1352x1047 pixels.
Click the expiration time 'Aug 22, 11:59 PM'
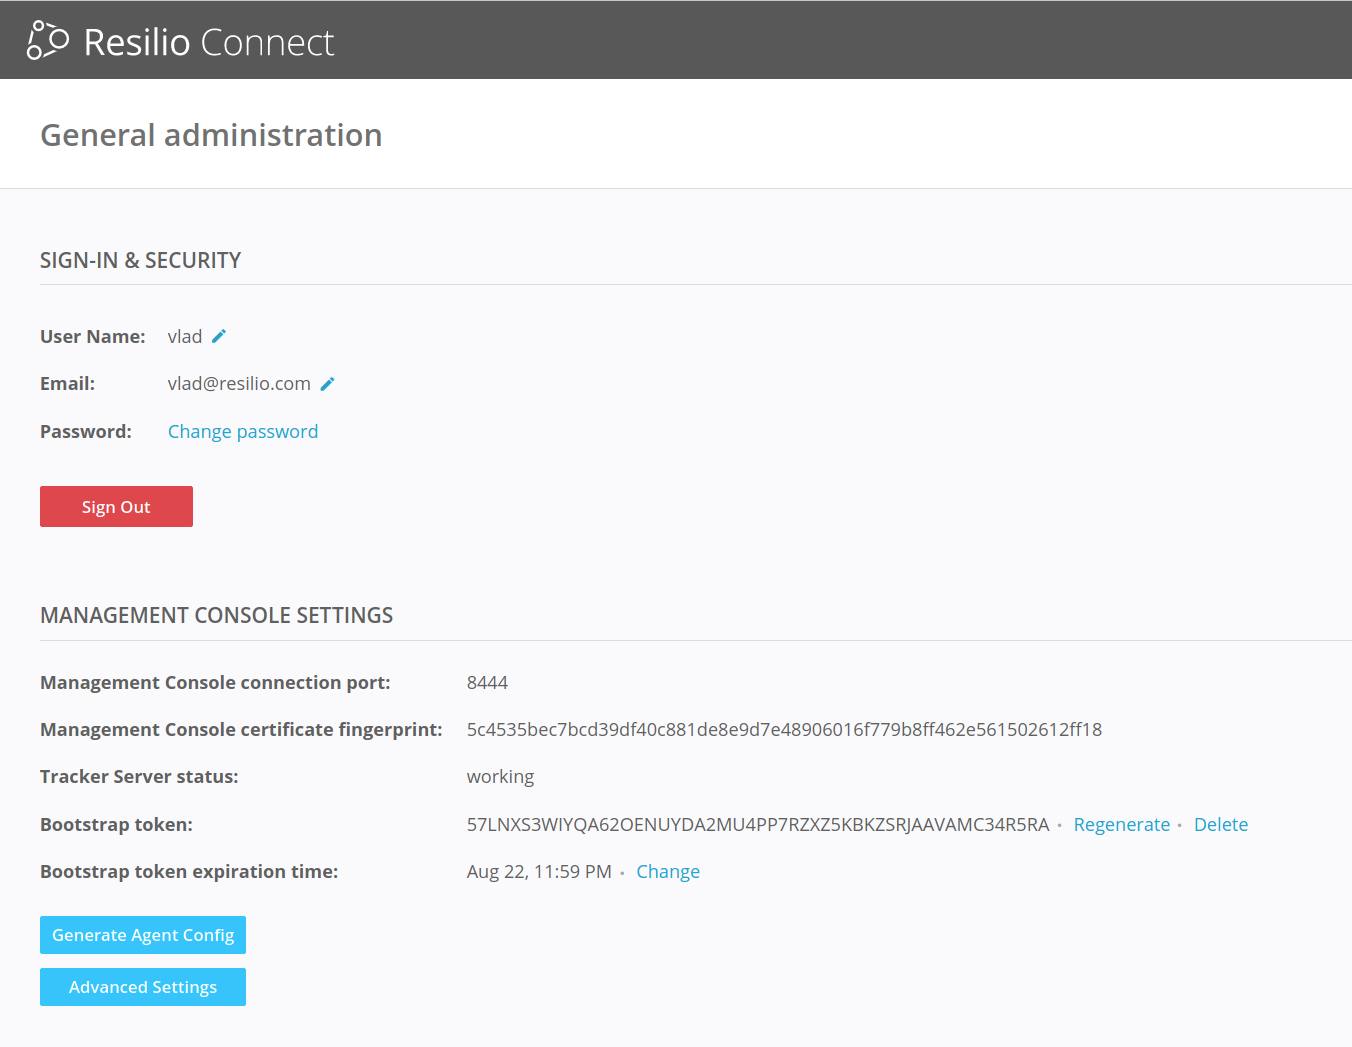(x=539, y=871)
